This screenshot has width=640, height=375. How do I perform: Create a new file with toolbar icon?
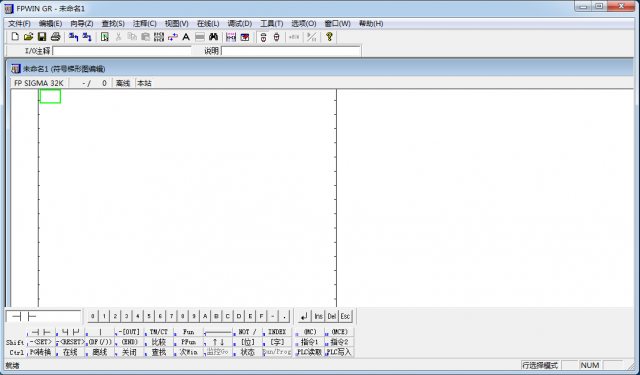(x=15, y=37)
